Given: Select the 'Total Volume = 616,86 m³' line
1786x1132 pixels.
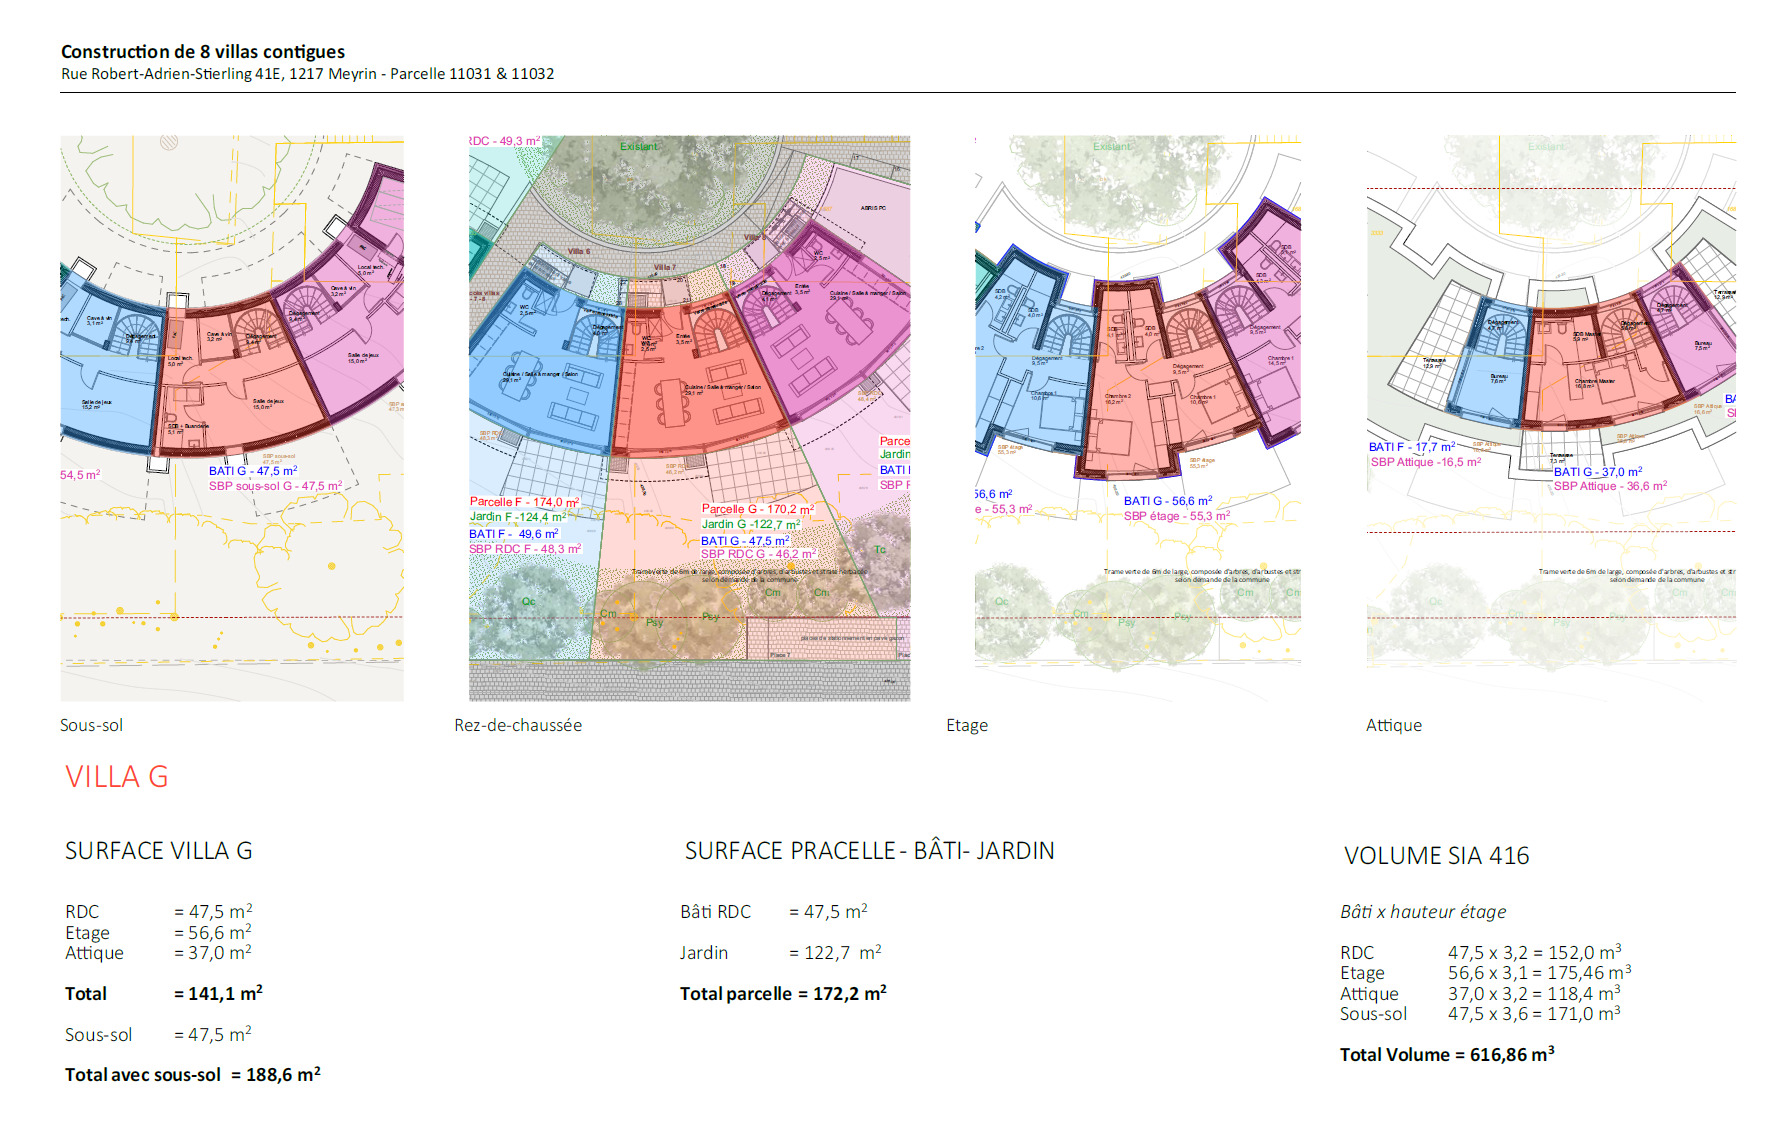Looking at the screenshot, I should 1447,1055.
